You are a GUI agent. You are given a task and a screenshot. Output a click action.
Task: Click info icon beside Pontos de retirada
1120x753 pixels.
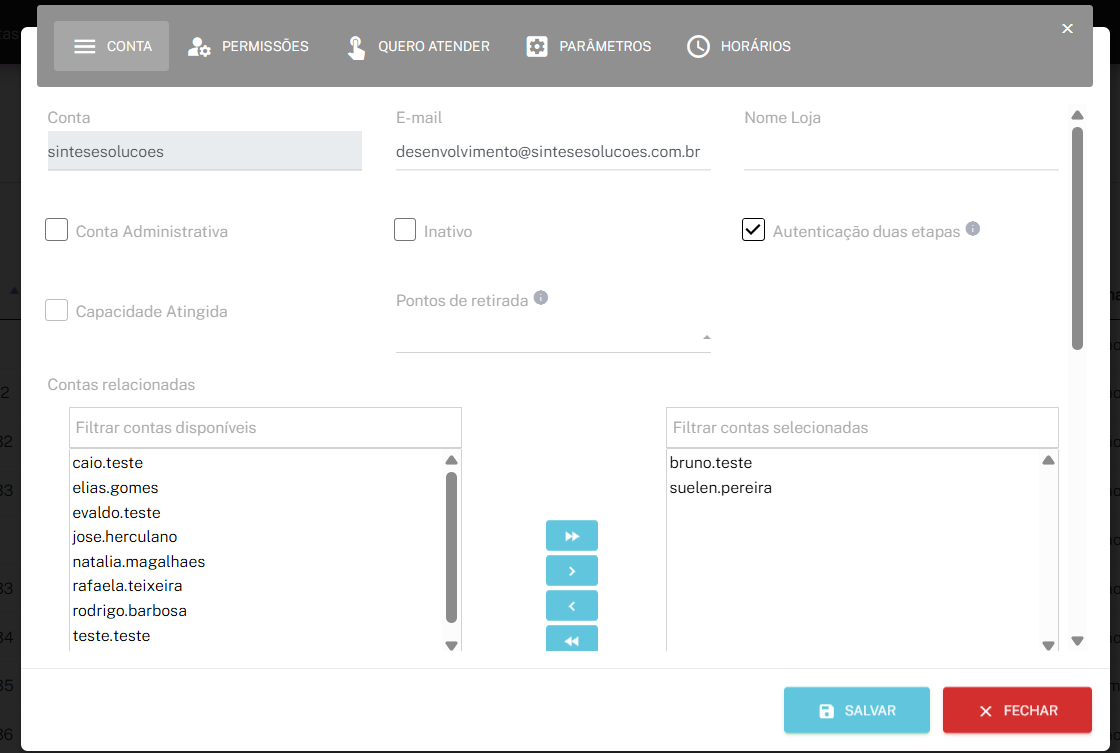tap(541, 297)
